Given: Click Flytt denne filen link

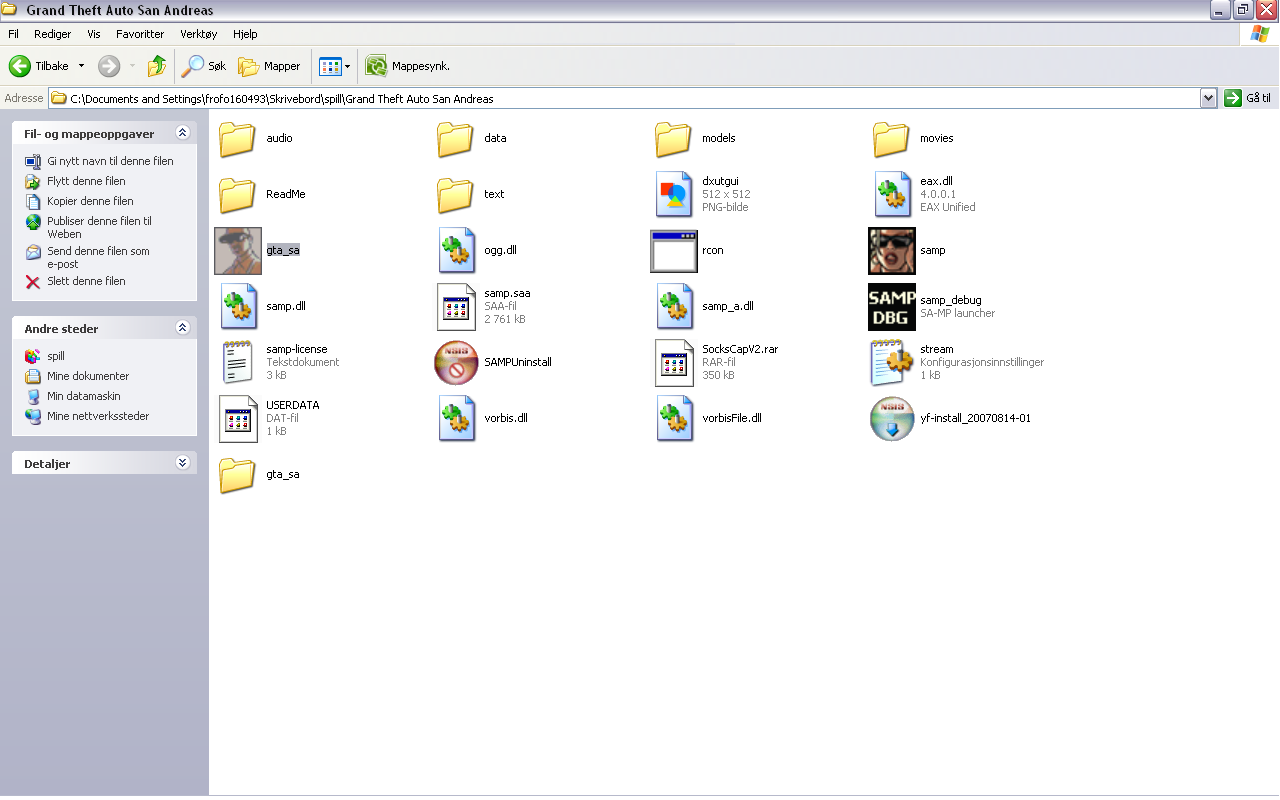Looking at the screenshot, I should pyautogui.click(x=86, y=181).
